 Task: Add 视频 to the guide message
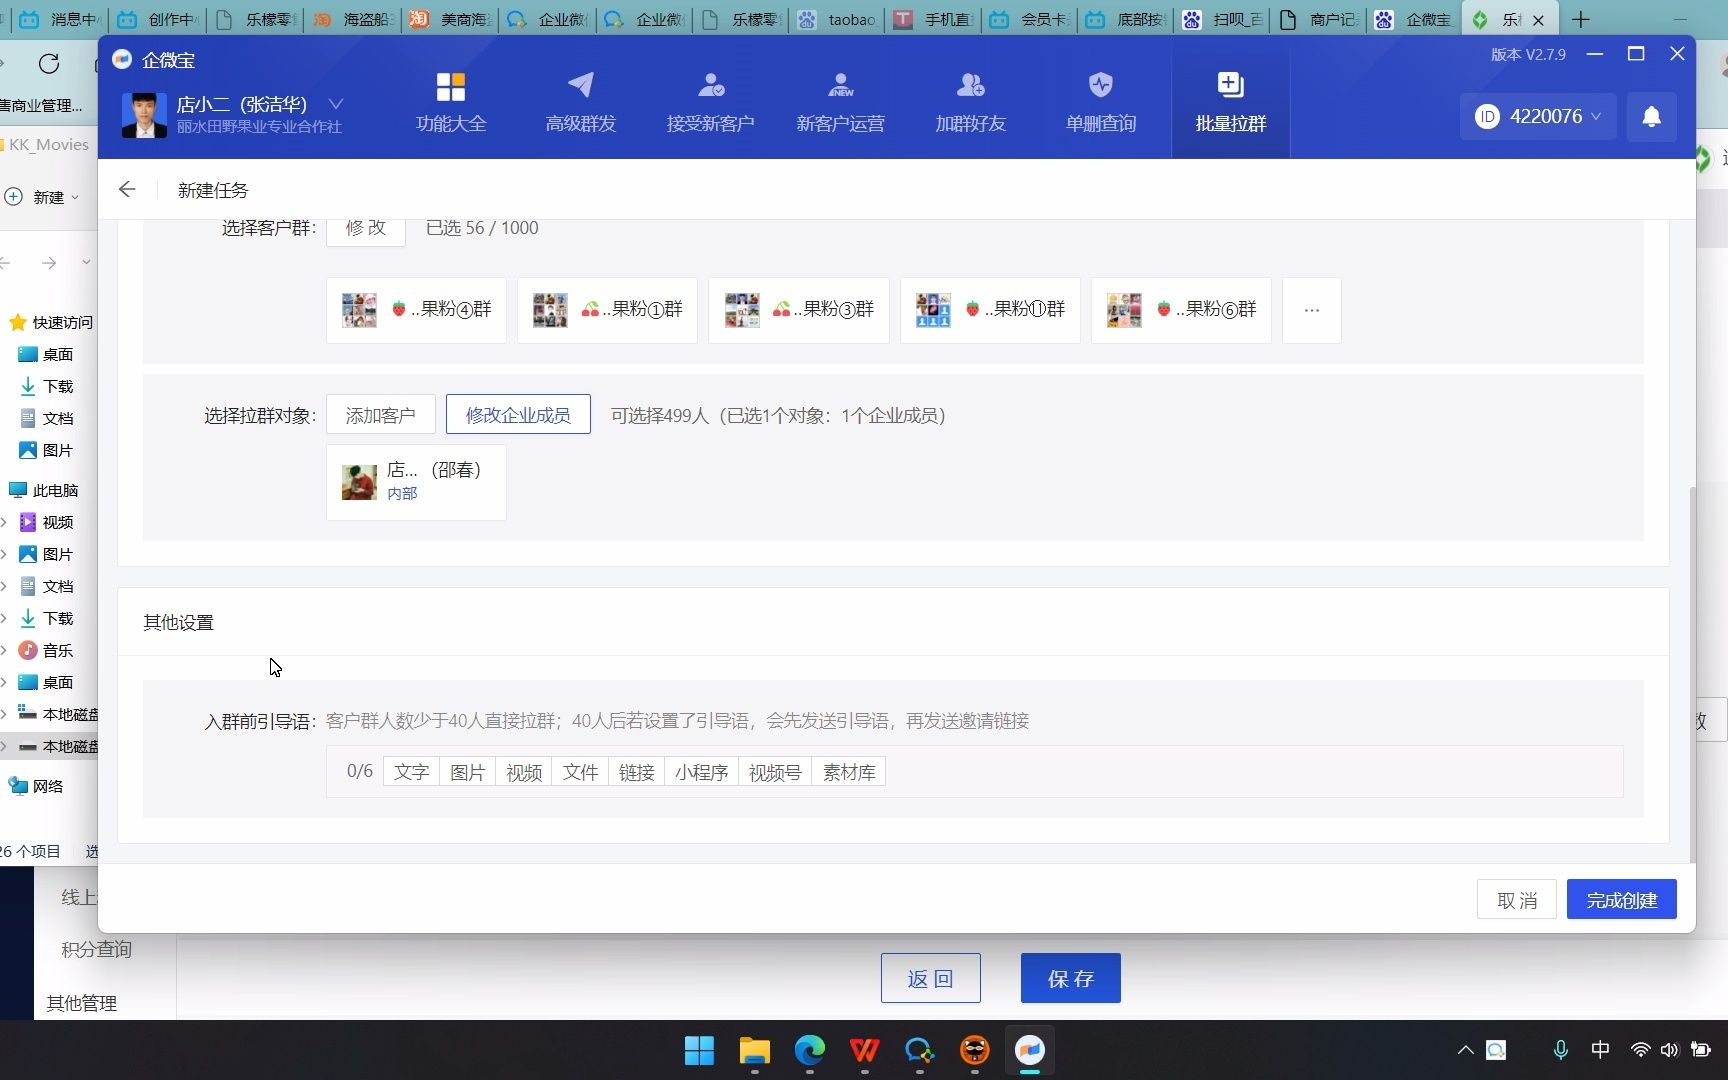[x=523, y=772]
